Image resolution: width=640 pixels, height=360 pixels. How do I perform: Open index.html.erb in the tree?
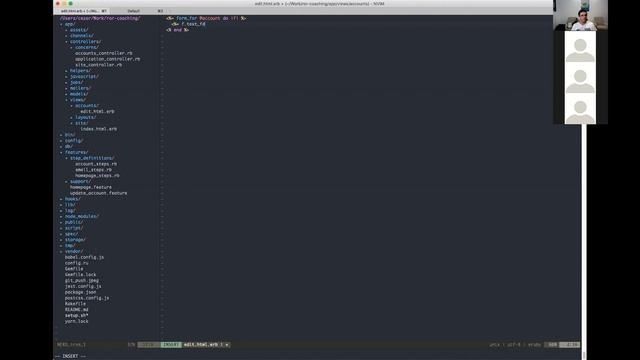(98, 129)
